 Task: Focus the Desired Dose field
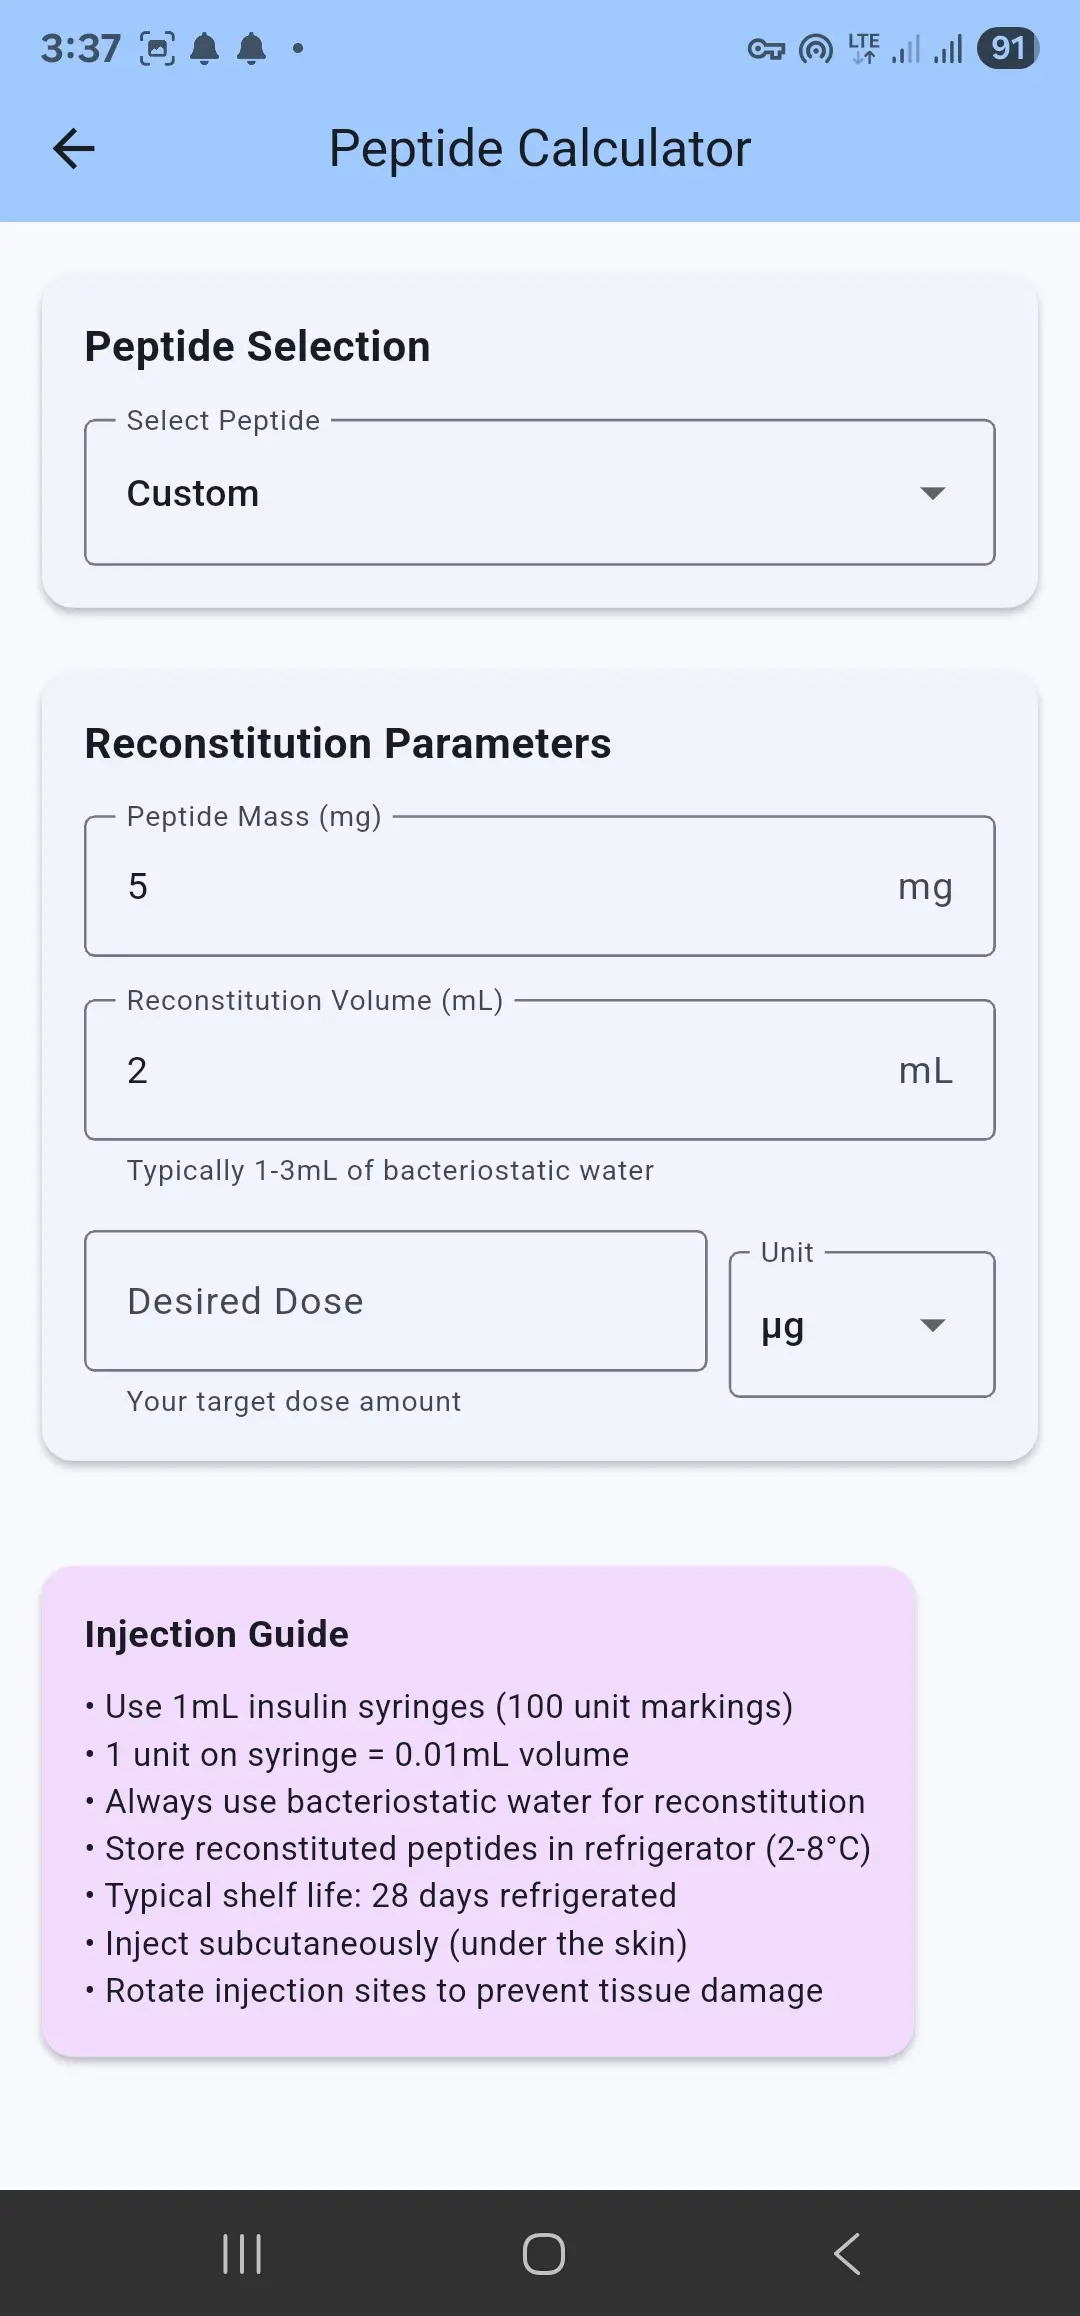395,1301
